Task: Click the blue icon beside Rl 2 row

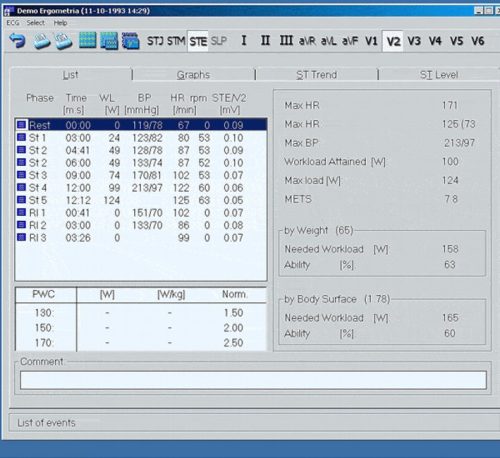Action: tap(21, 225)
